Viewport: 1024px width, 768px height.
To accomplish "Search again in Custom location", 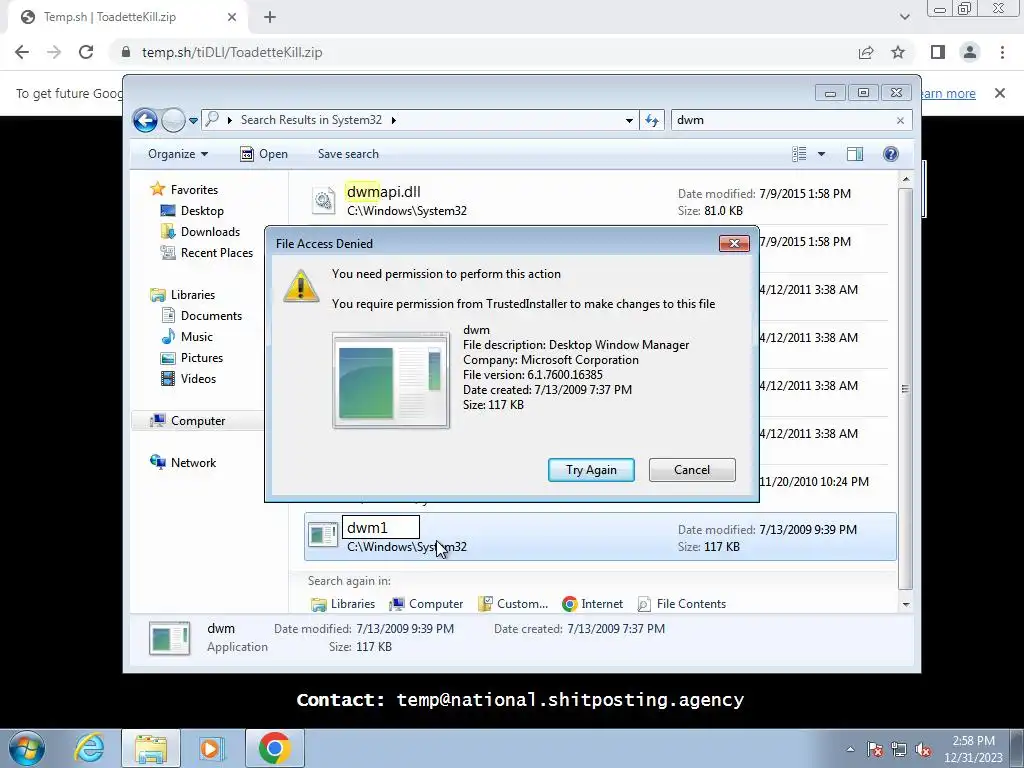I will tap(513, 604).
